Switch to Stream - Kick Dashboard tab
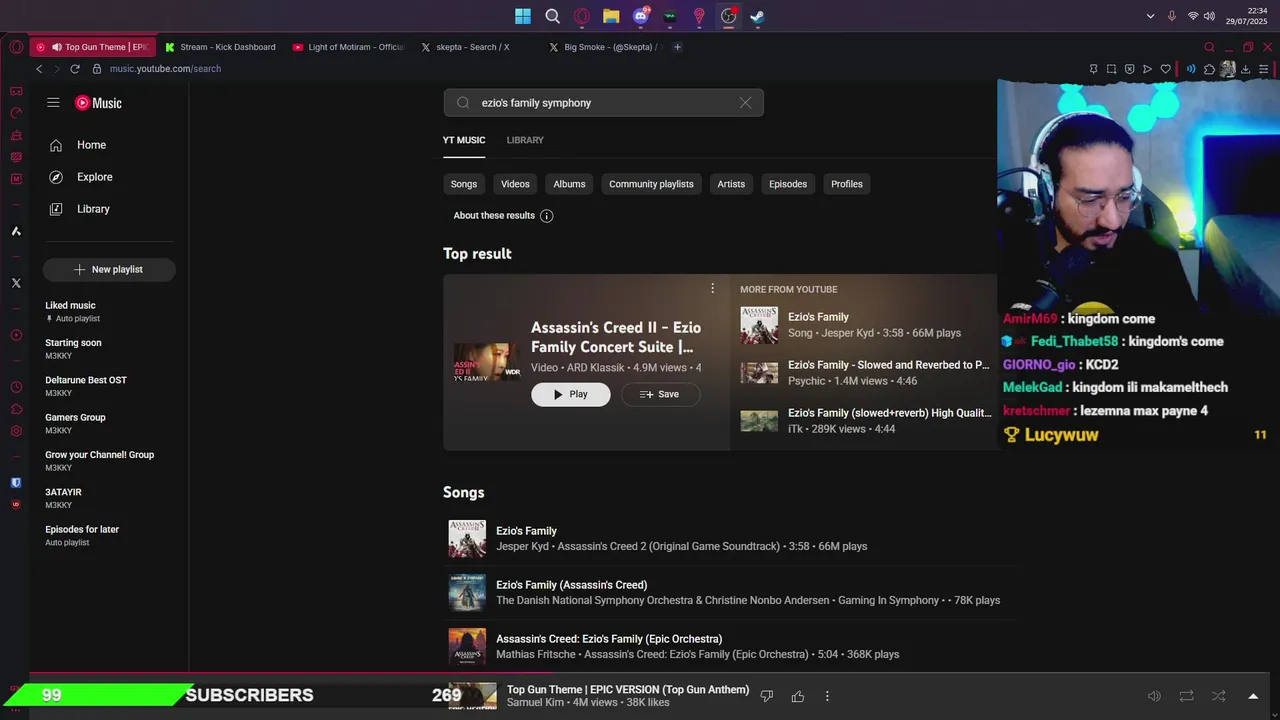 (x=221, y=47)
